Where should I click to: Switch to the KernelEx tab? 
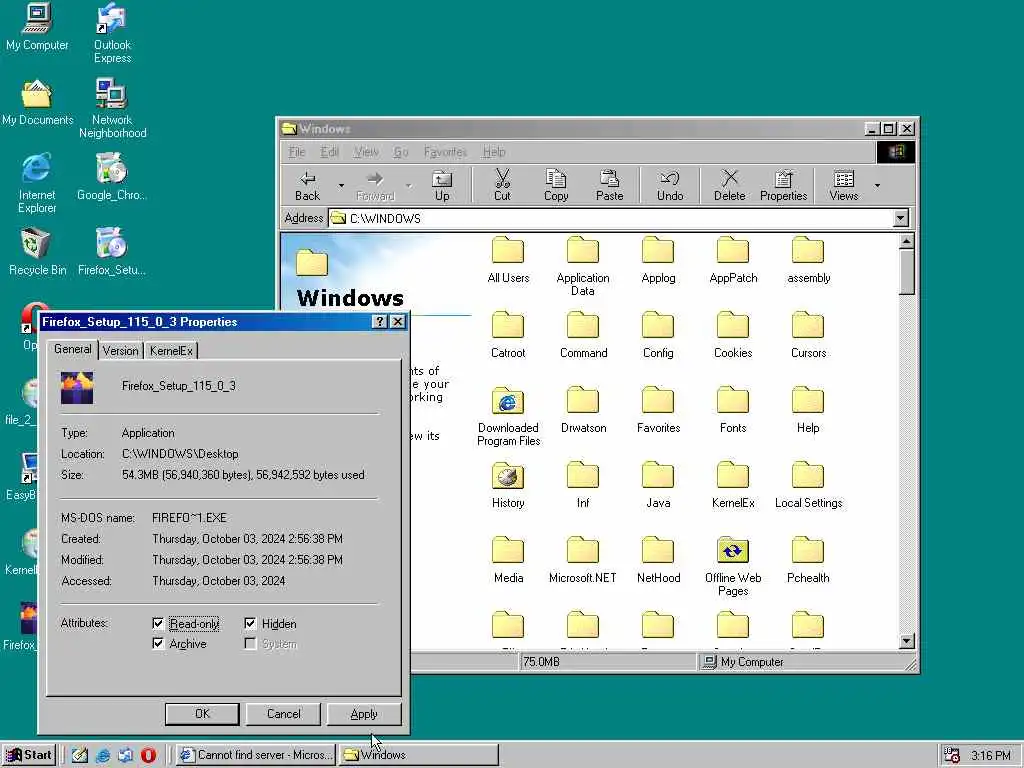(171, 351)
